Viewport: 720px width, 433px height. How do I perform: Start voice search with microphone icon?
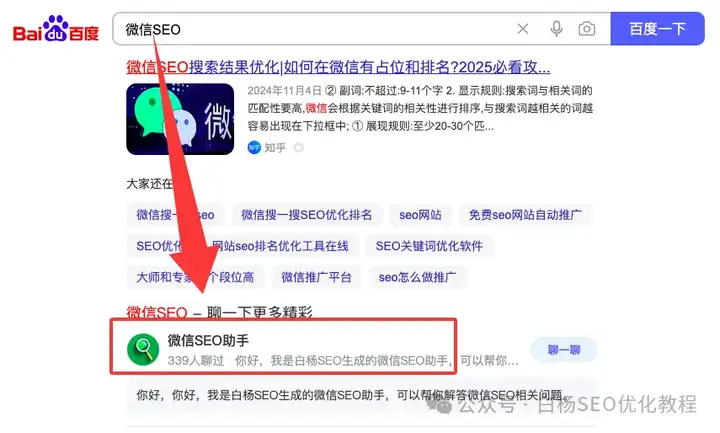(x=556, y=29)
